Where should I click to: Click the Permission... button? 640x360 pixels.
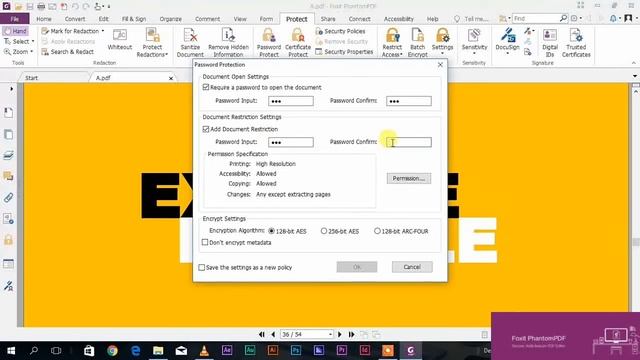pos(409,178)
